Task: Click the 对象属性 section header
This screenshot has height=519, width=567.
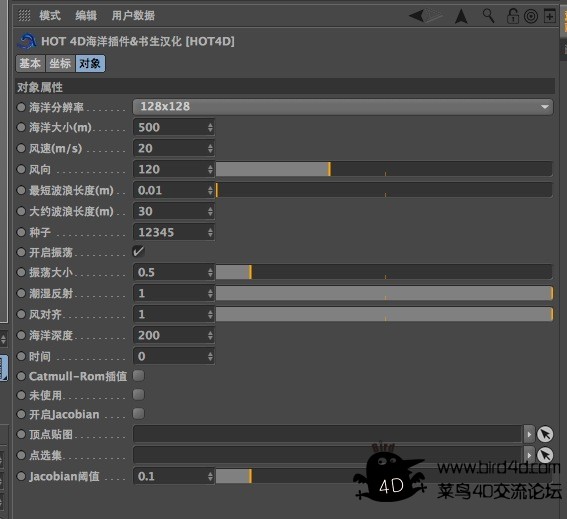Action: pyautogui.click(x=285, y=87)
